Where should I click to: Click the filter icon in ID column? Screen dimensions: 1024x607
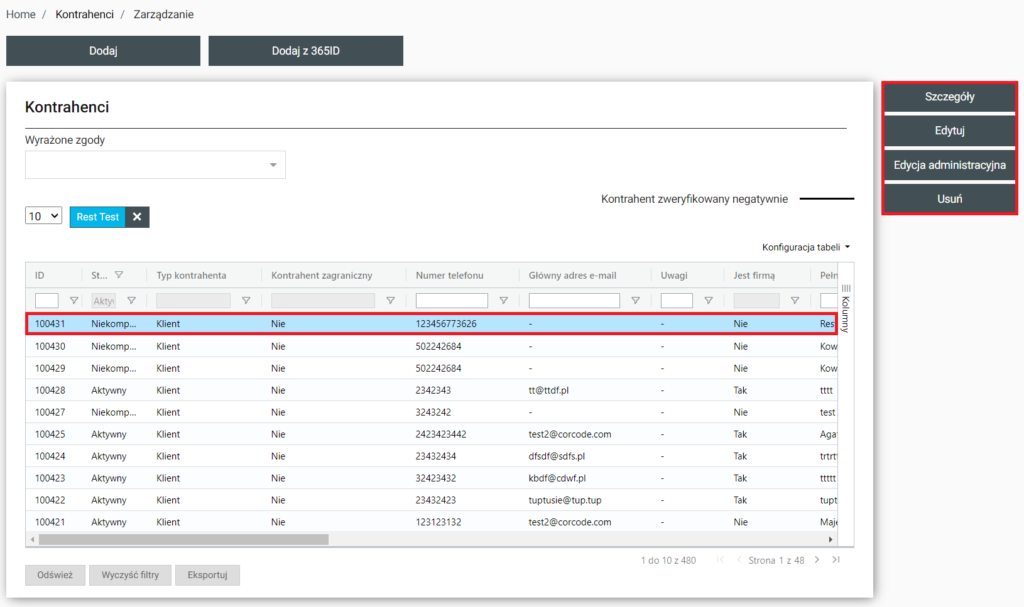[x=73, y=300]
